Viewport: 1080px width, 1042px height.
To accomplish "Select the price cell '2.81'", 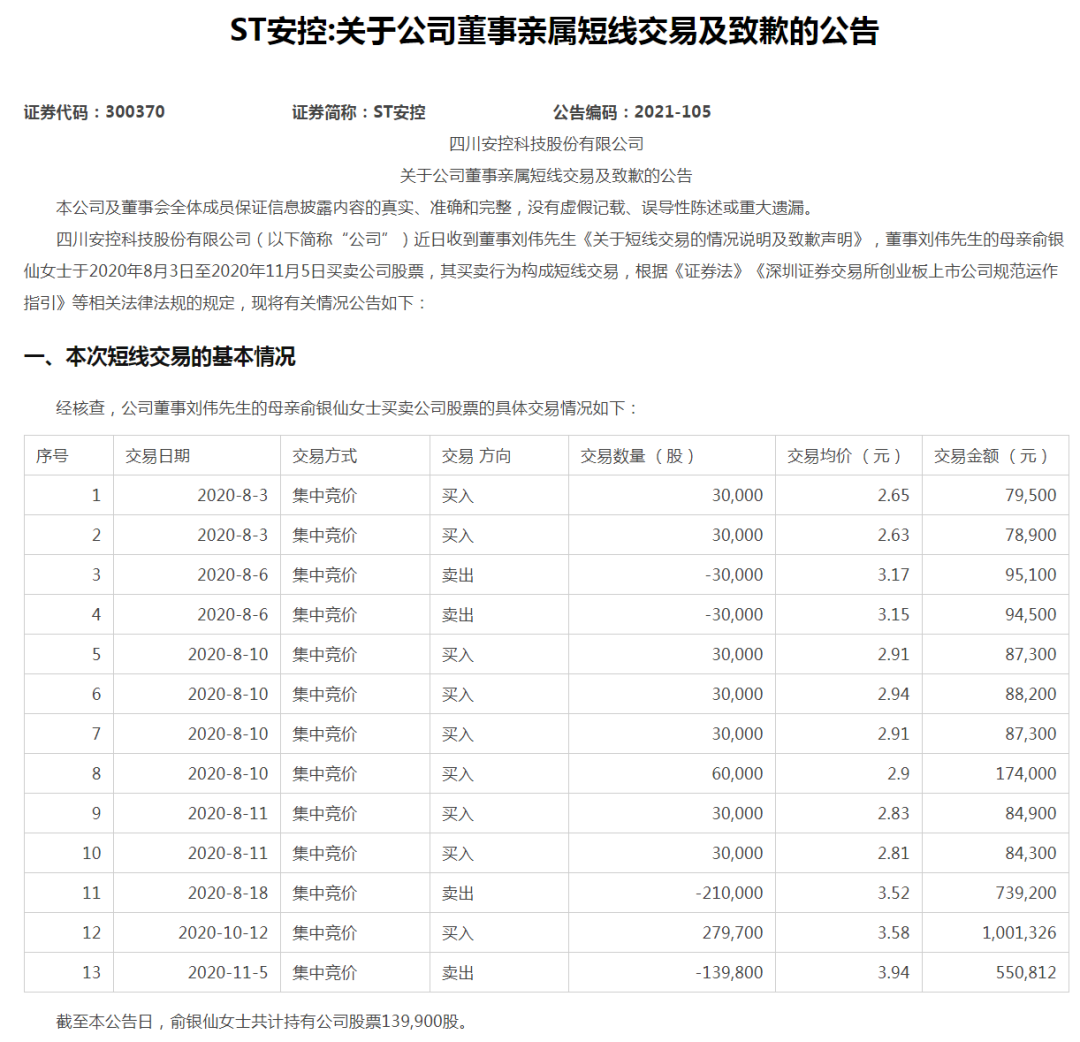I will pos(893,853).
